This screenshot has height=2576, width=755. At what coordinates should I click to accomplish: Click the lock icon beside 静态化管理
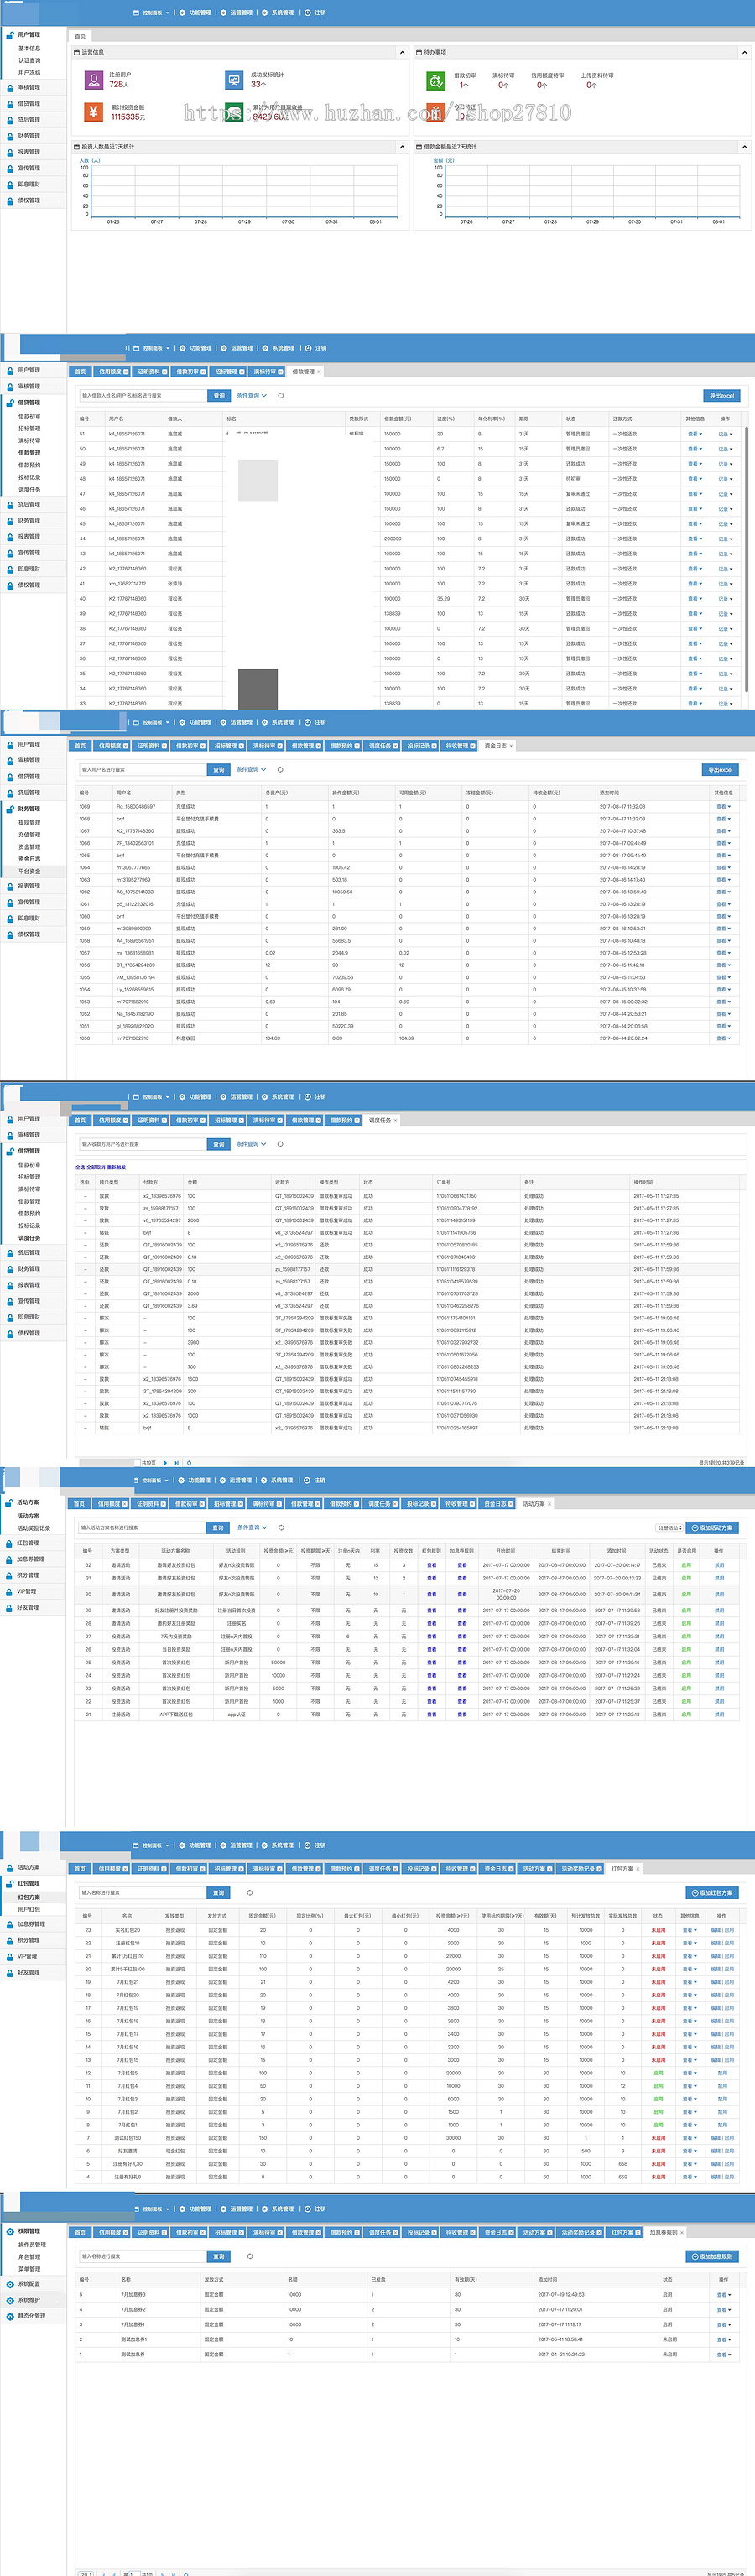tap(10, 2316)
